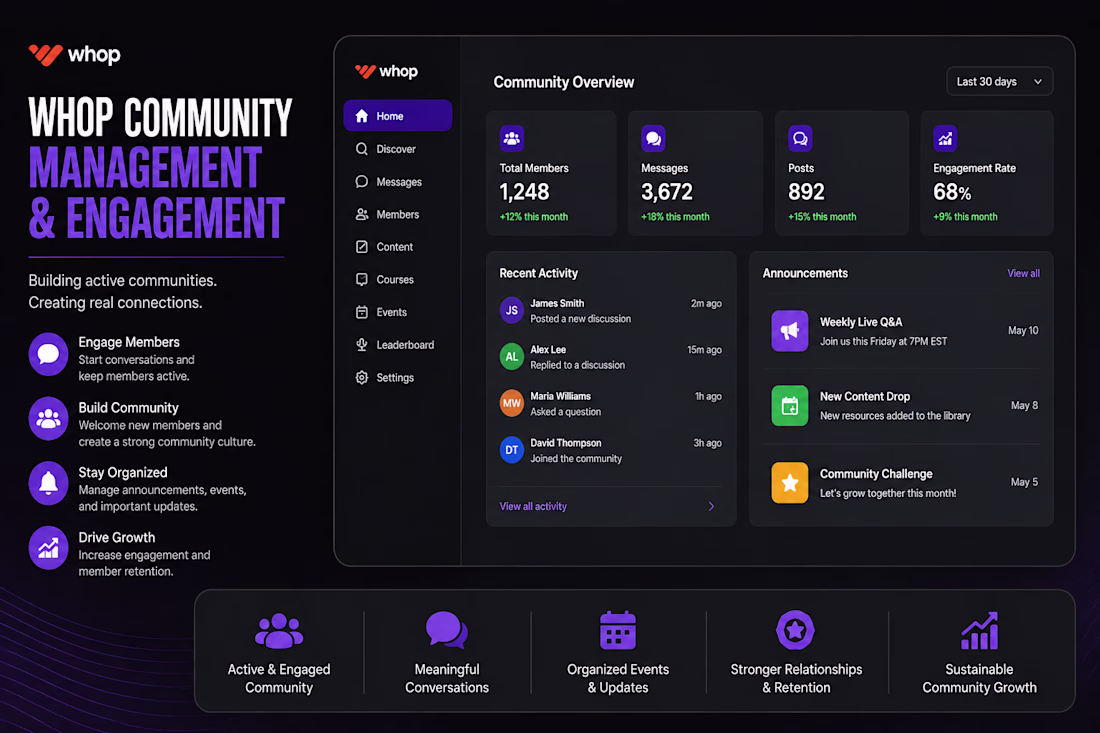
Task: Open the Community Challenge announcement title
Action: [x=876, y=473]
